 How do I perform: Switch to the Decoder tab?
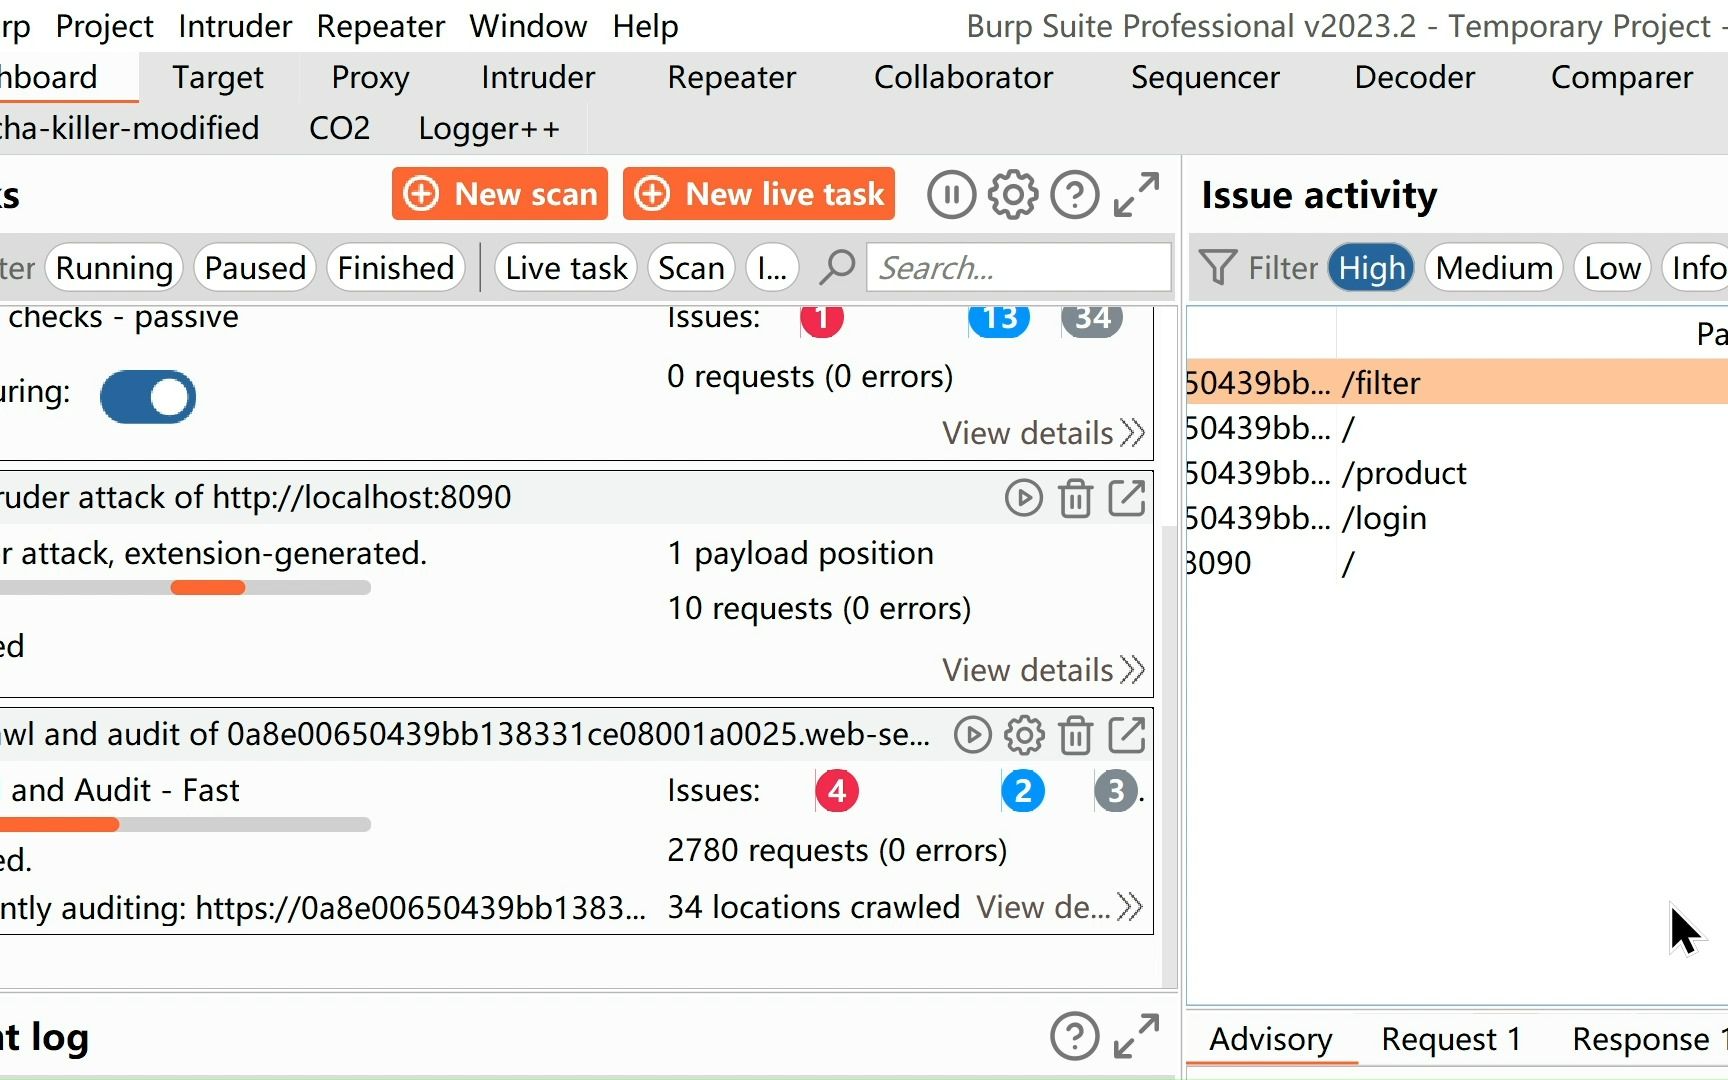(1414, 78)
